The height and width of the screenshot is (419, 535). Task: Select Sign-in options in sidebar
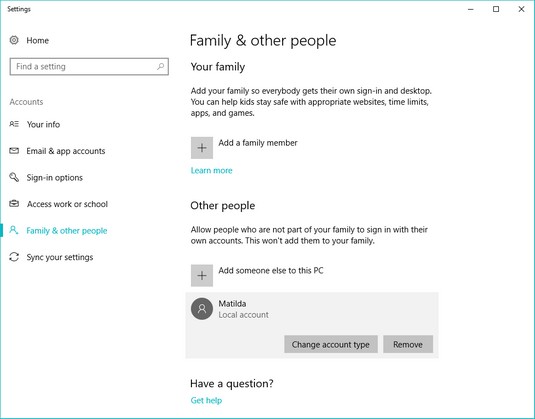[x=55, y=177]
